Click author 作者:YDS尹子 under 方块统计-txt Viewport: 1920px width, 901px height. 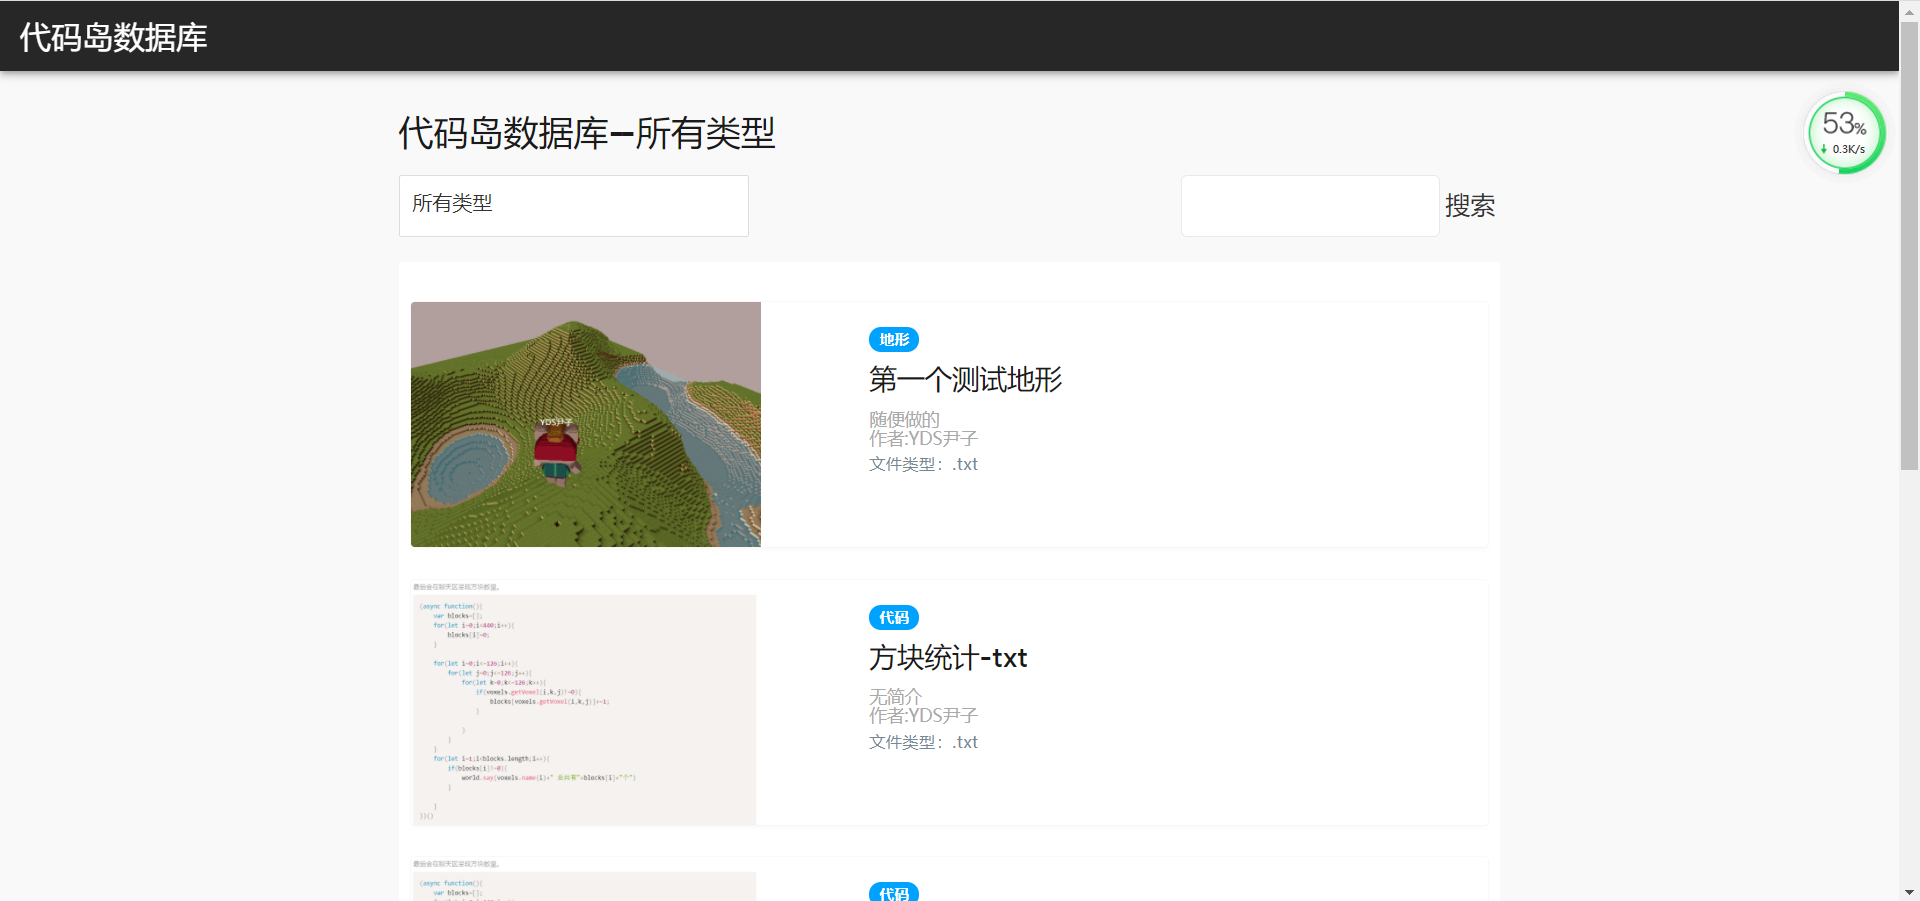[x=923, y=715]
